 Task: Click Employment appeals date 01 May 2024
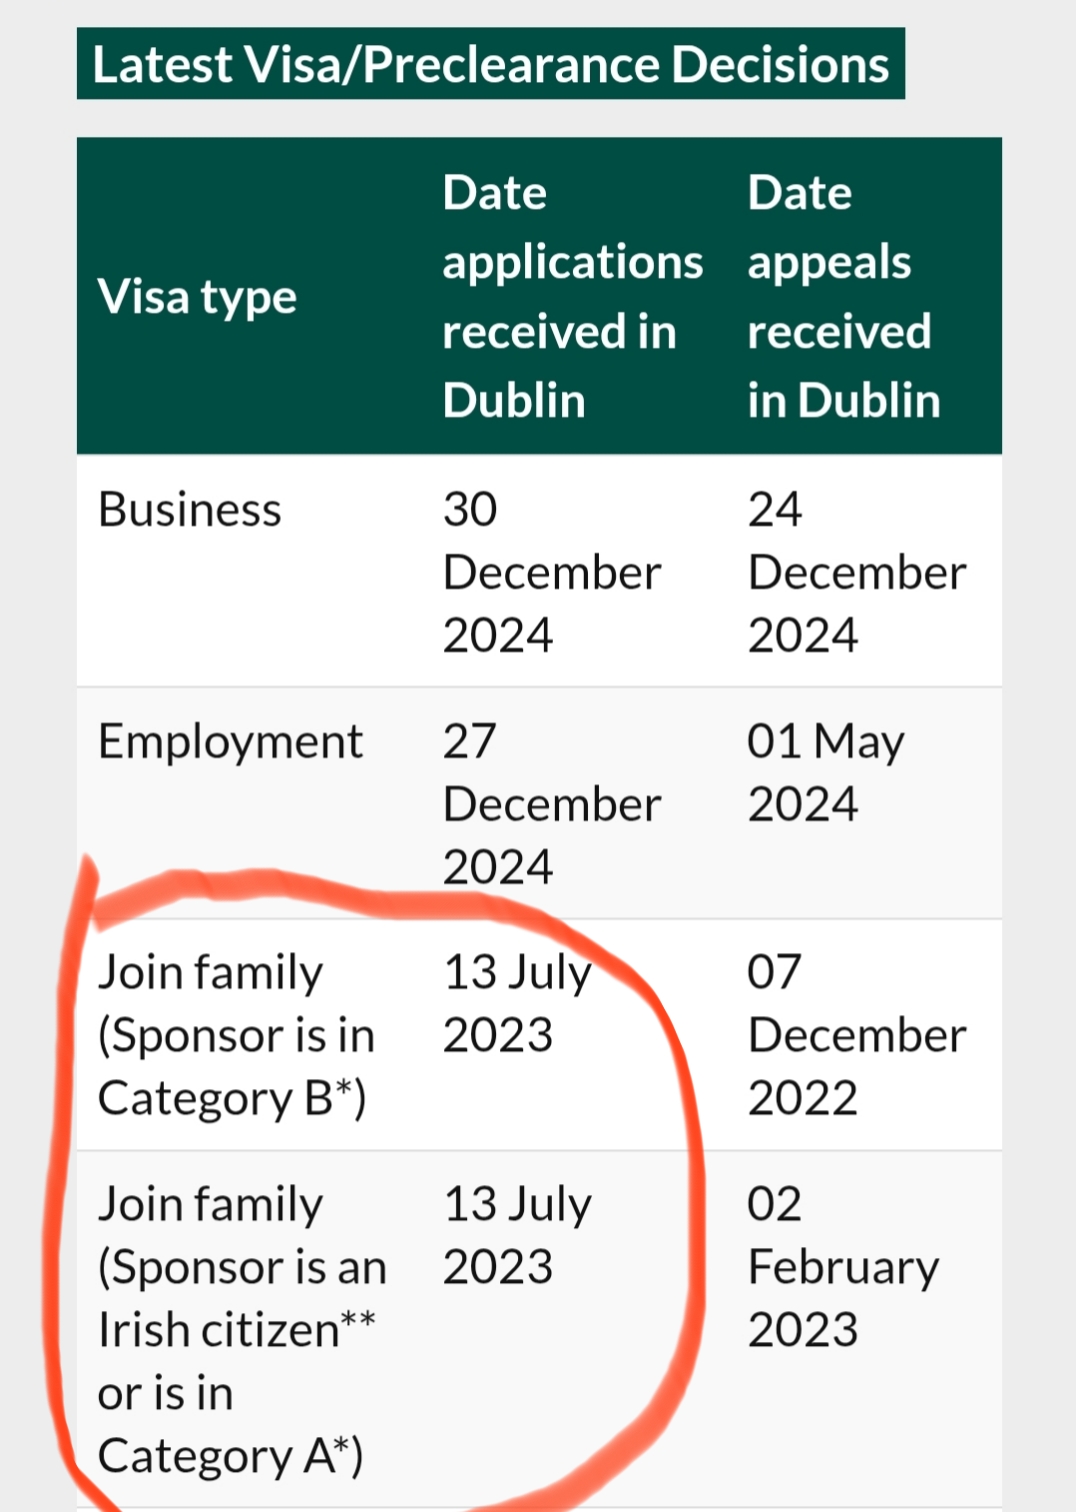click(825, 773)
